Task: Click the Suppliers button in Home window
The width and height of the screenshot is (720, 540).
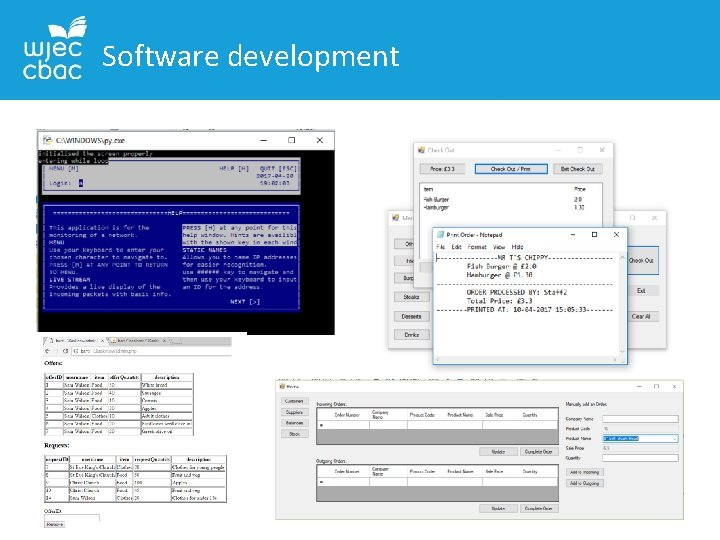Action: click(294, 412)
